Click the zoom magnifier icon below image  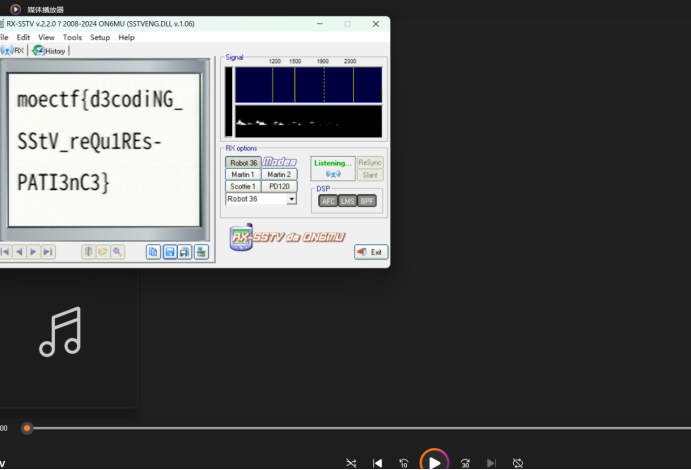point(118,252)
